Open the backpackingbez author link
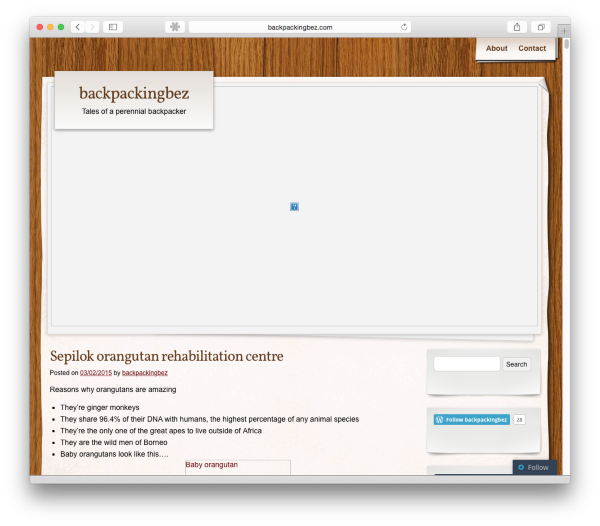 [x=145, y=372]
